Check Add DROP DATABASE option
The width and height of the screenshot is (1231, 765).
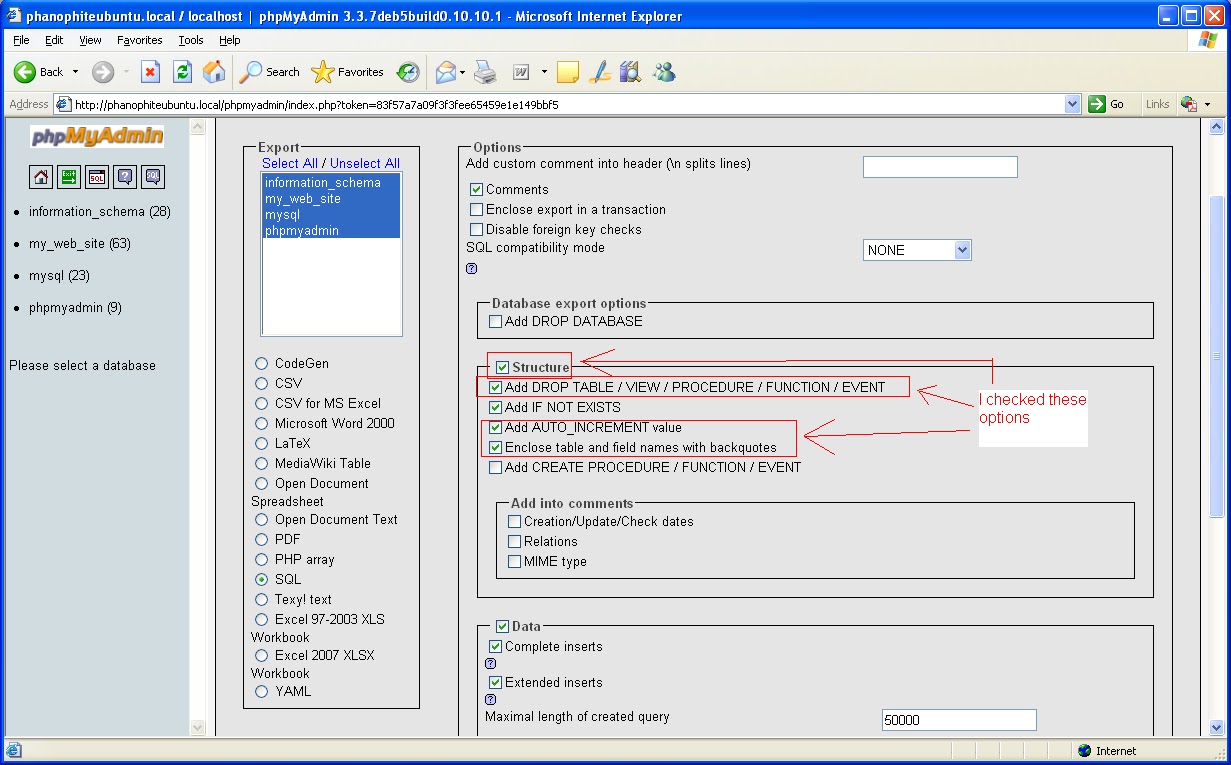click(496, 321)
